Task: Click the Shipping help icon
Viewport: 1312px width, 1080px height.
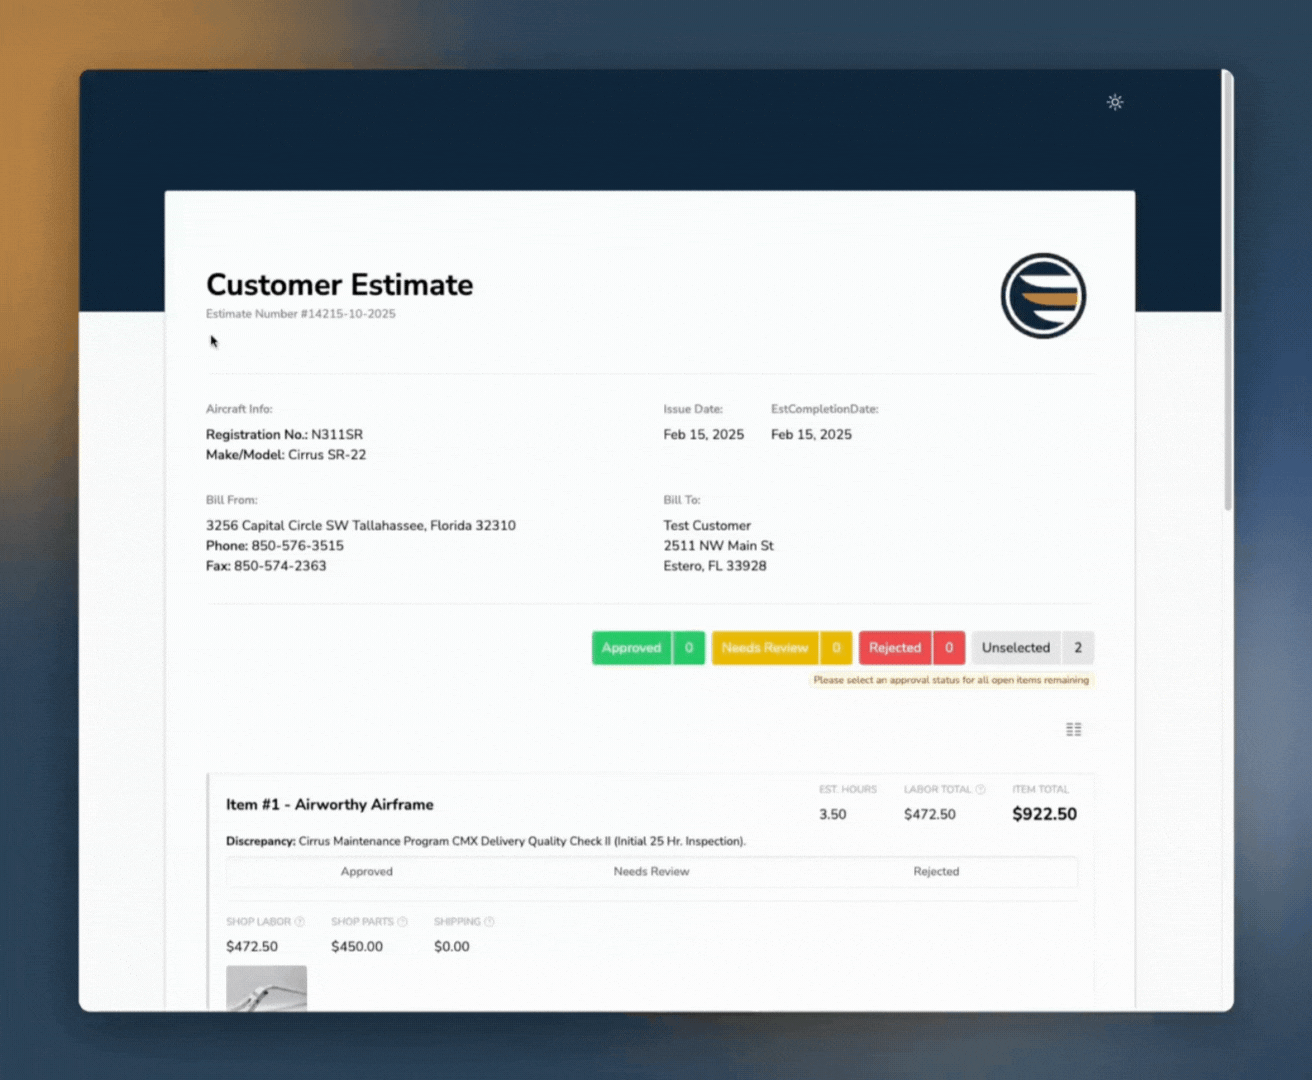Action: [489, 922]
